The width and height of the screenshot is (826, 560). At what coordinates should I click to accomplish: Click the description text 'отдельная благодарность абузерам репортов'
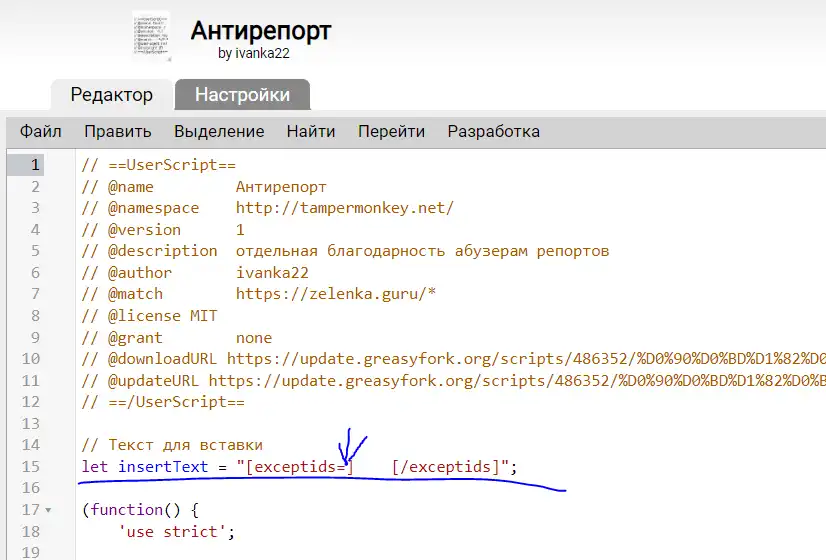422,251
